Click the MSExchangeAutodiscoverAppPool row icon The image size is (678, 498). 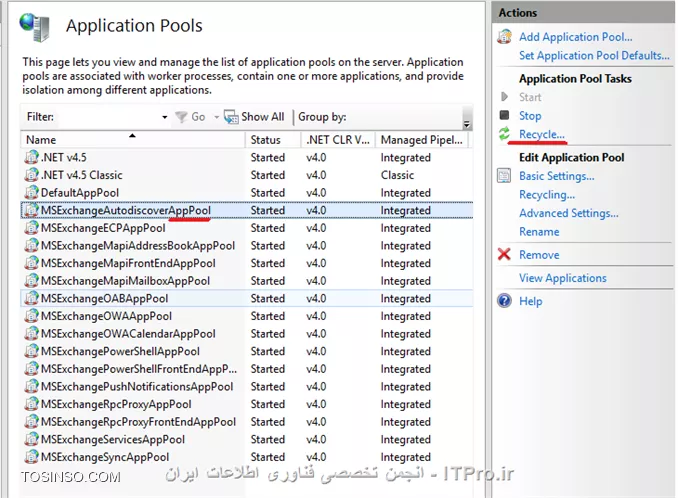[31, 210]
